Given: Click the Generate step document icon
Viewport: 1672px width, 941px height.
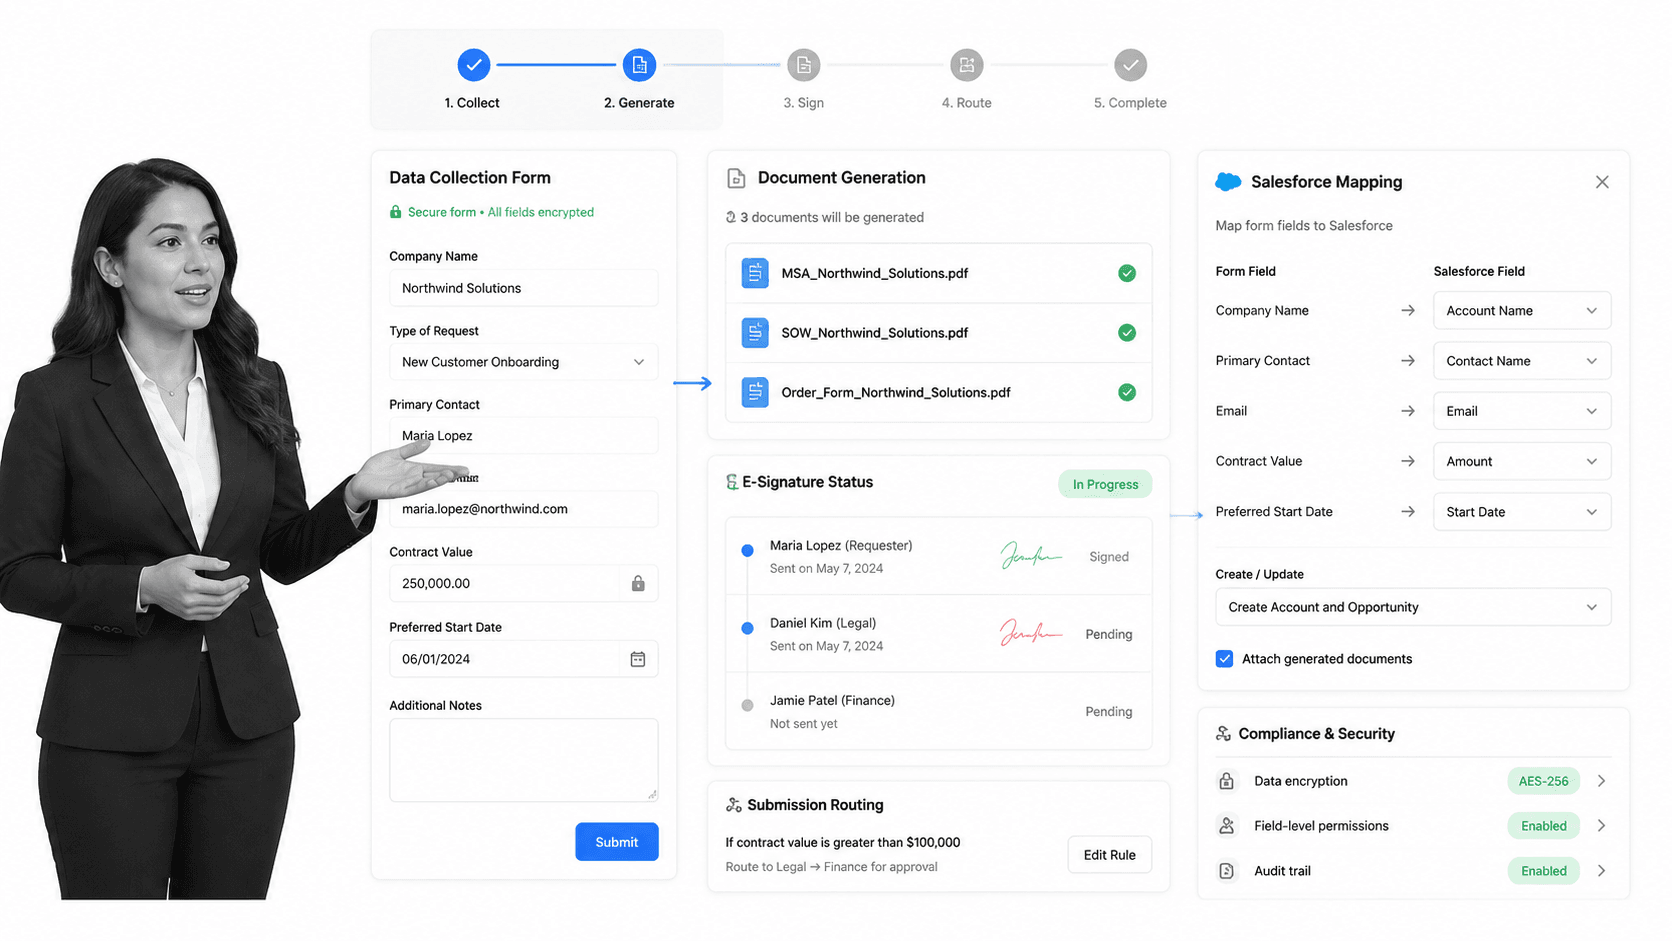Looking at the screenshot, I should tap(639, 65).
